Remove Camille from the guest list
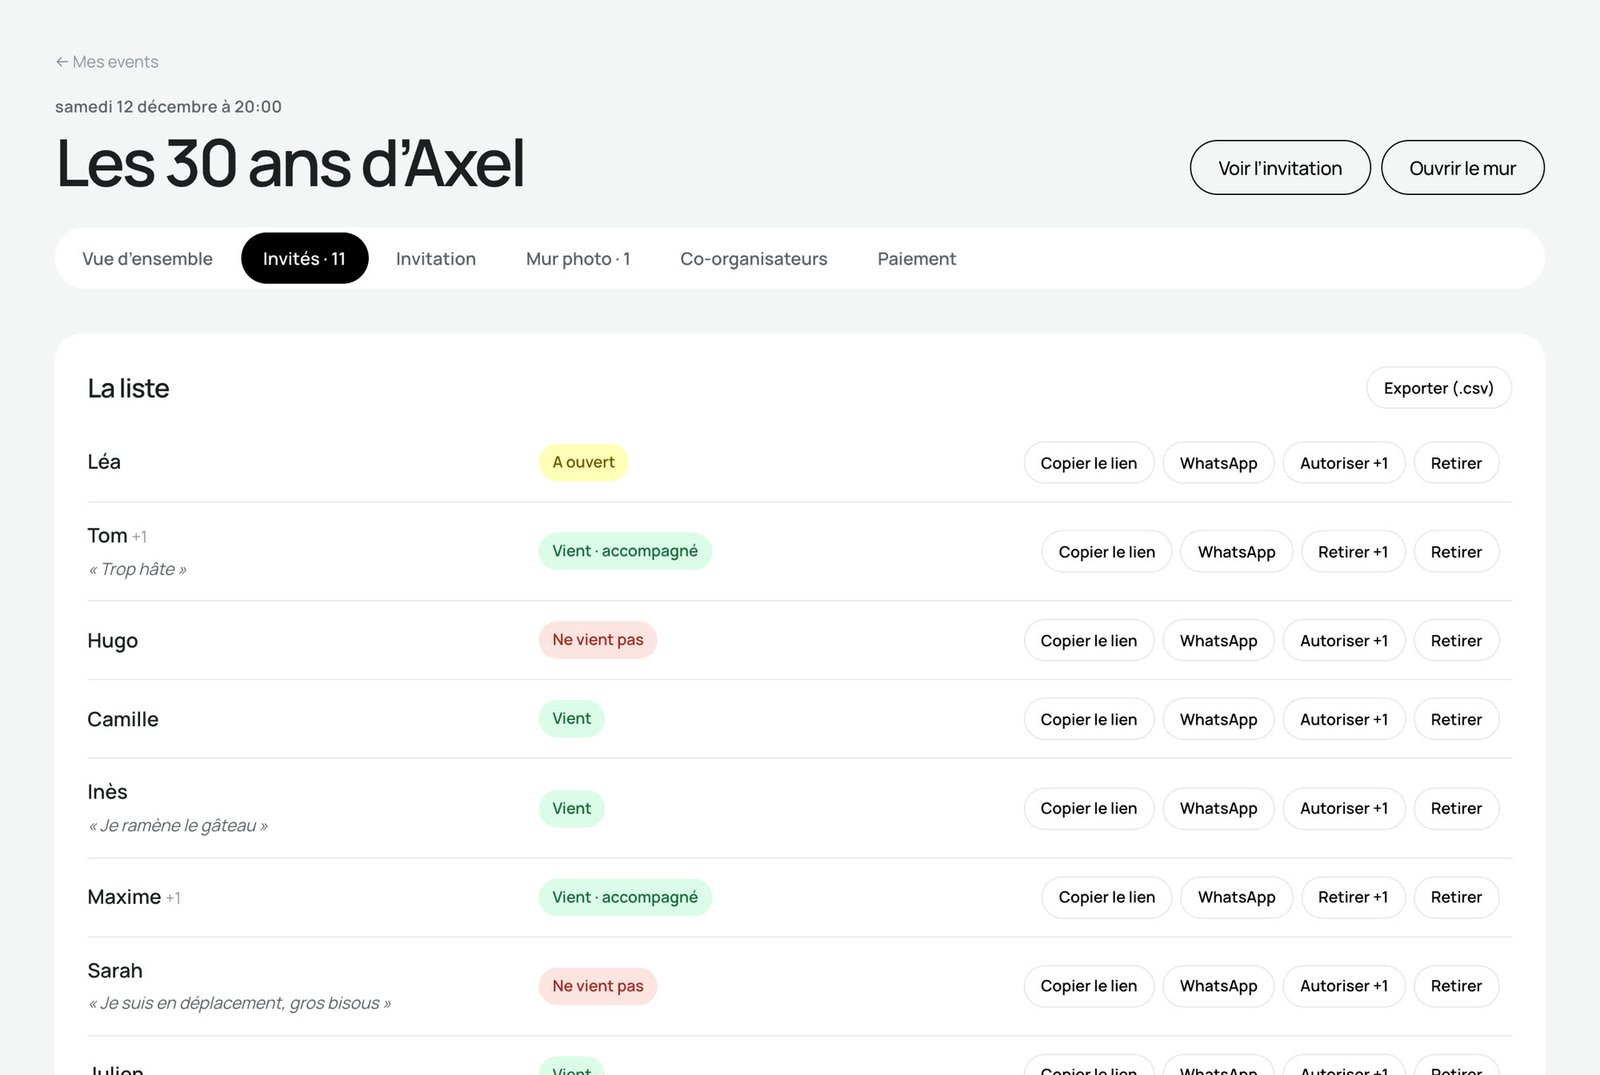Image resolution: width=1600 pixels, height=1075 pixels. click(1456, 720)
